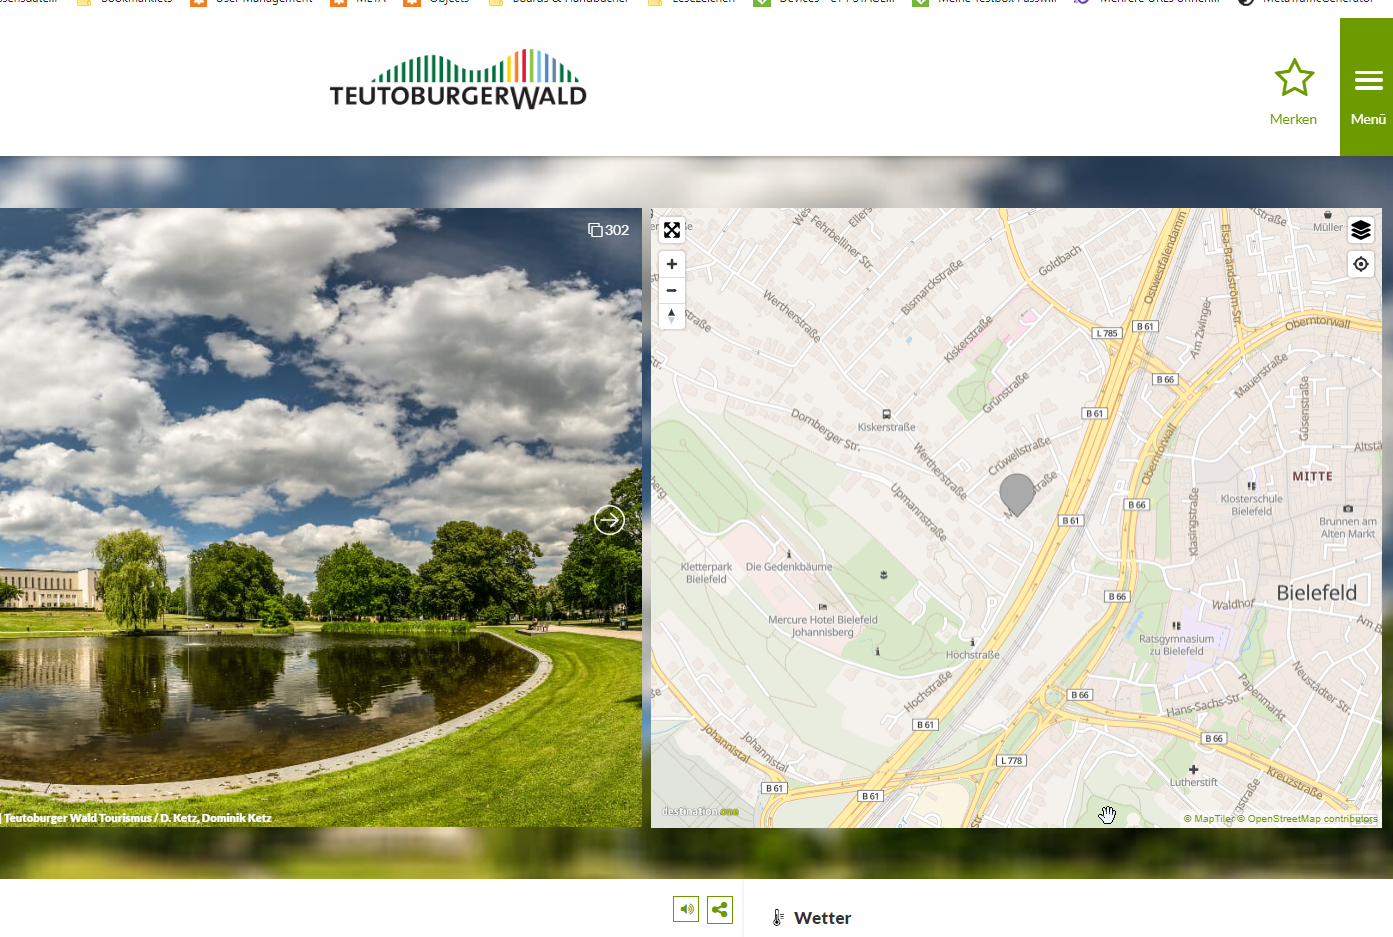Click the Waldhof map label
1393x937 pixels.
[1233, 604]
